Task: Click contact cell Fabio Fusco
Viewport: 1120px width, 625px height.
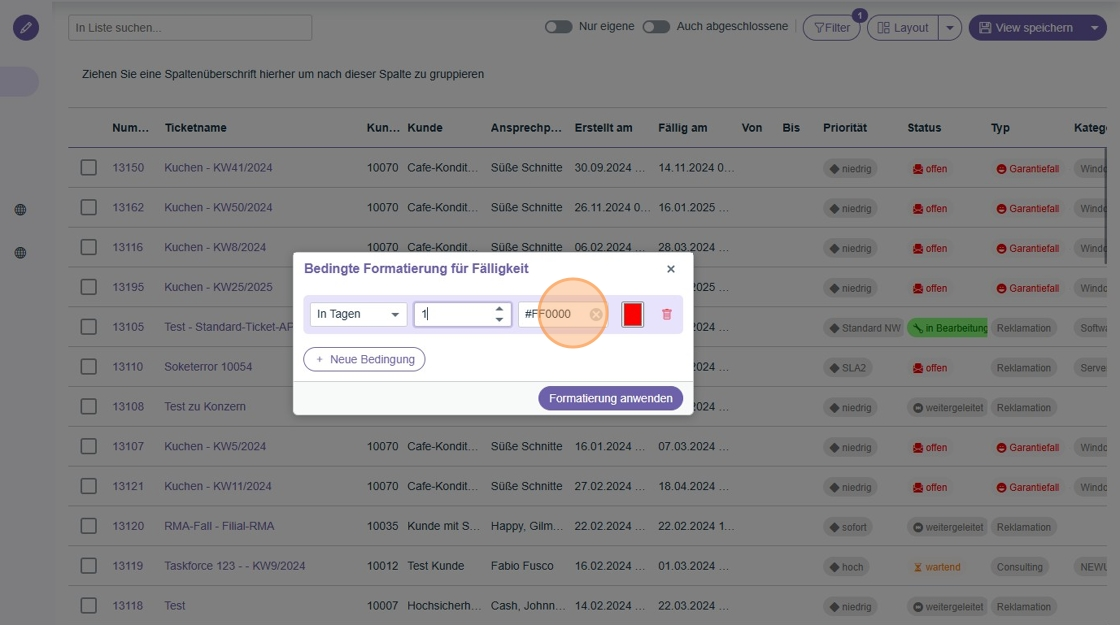Action: [522, 566]
